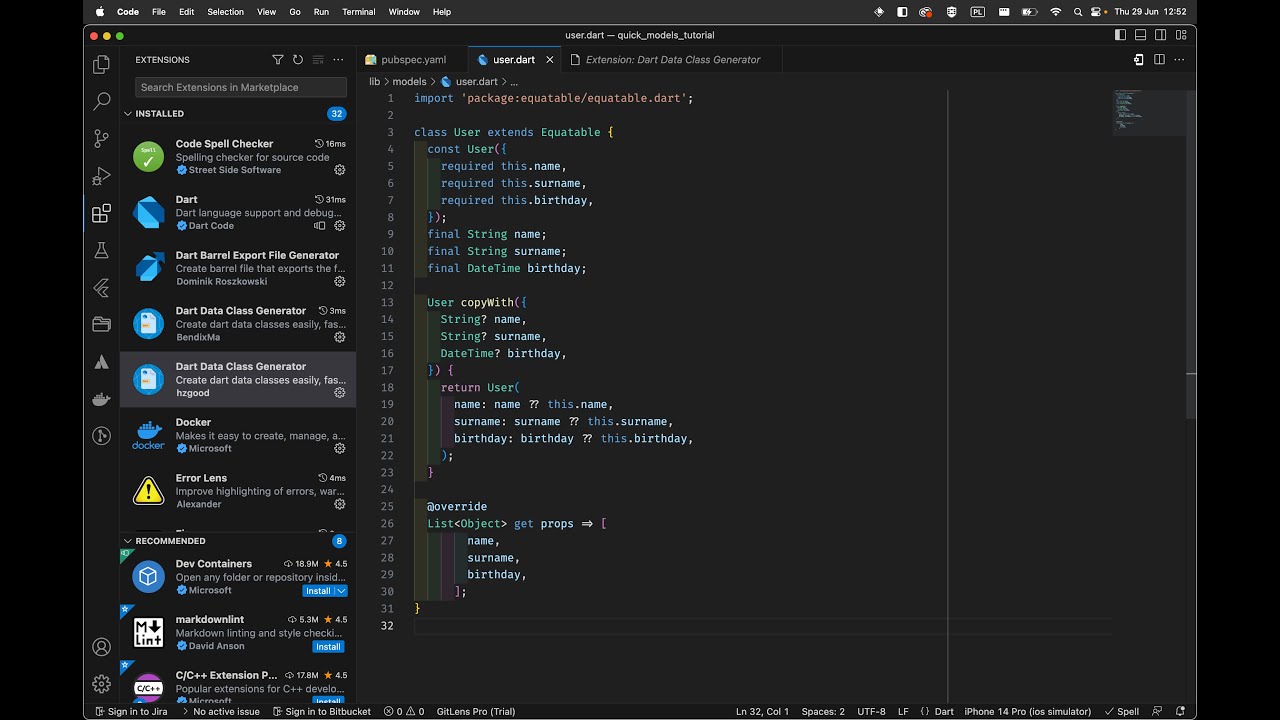This screenshot has height=720, width=1280.
Task: Filter extensions with the funnel icon
Action: click(x=278, y=60)
